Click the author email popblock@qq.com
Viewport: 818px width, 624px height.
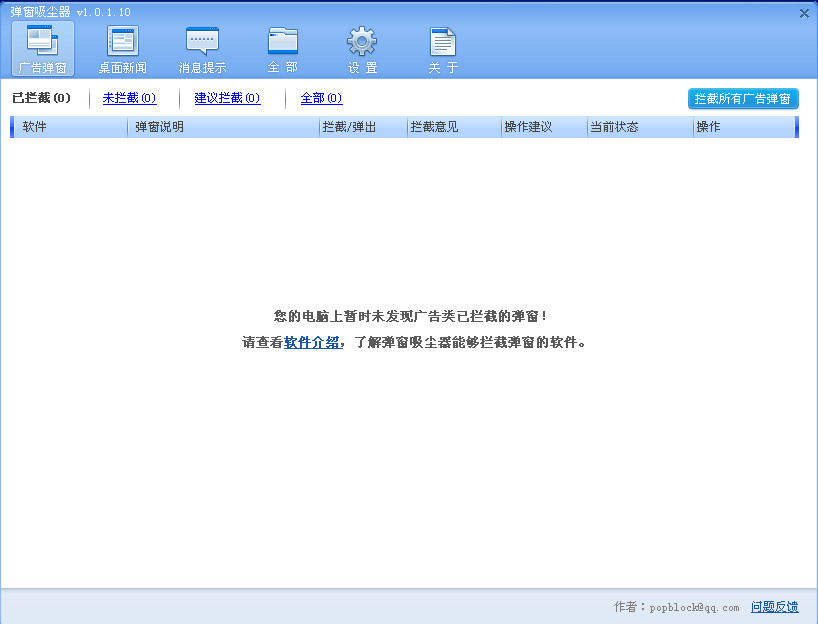click(x=694, y=608)
